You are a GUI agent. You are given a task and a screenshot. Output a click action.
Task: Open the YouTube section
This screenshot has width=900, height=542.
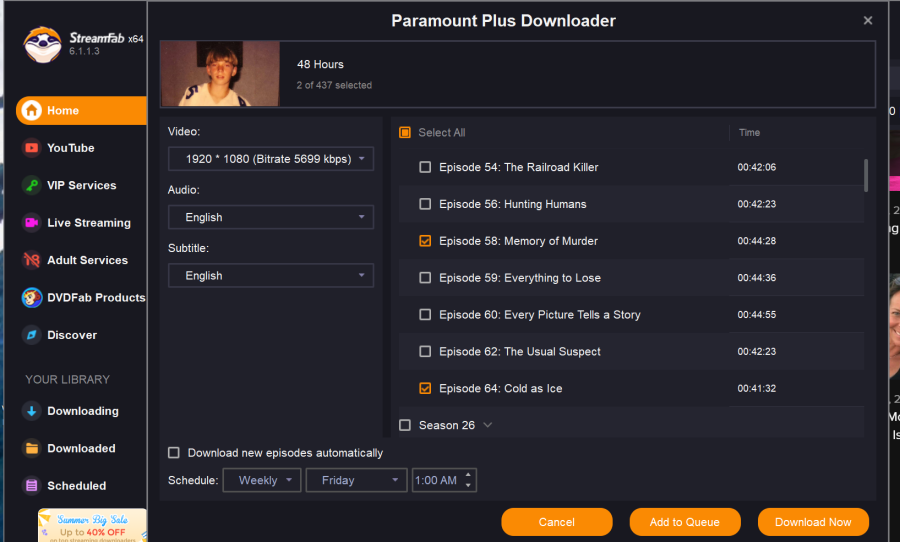click(x=71, y=148)
